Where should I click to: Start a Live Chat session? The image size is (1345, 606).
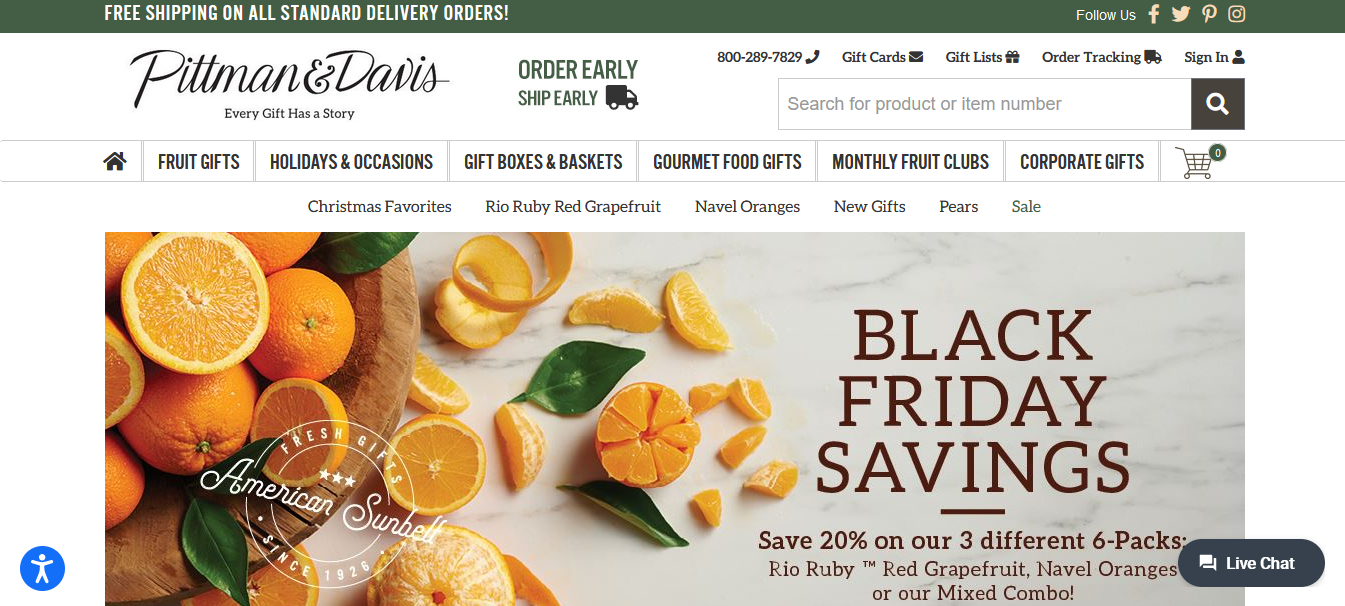(1251, 563)
